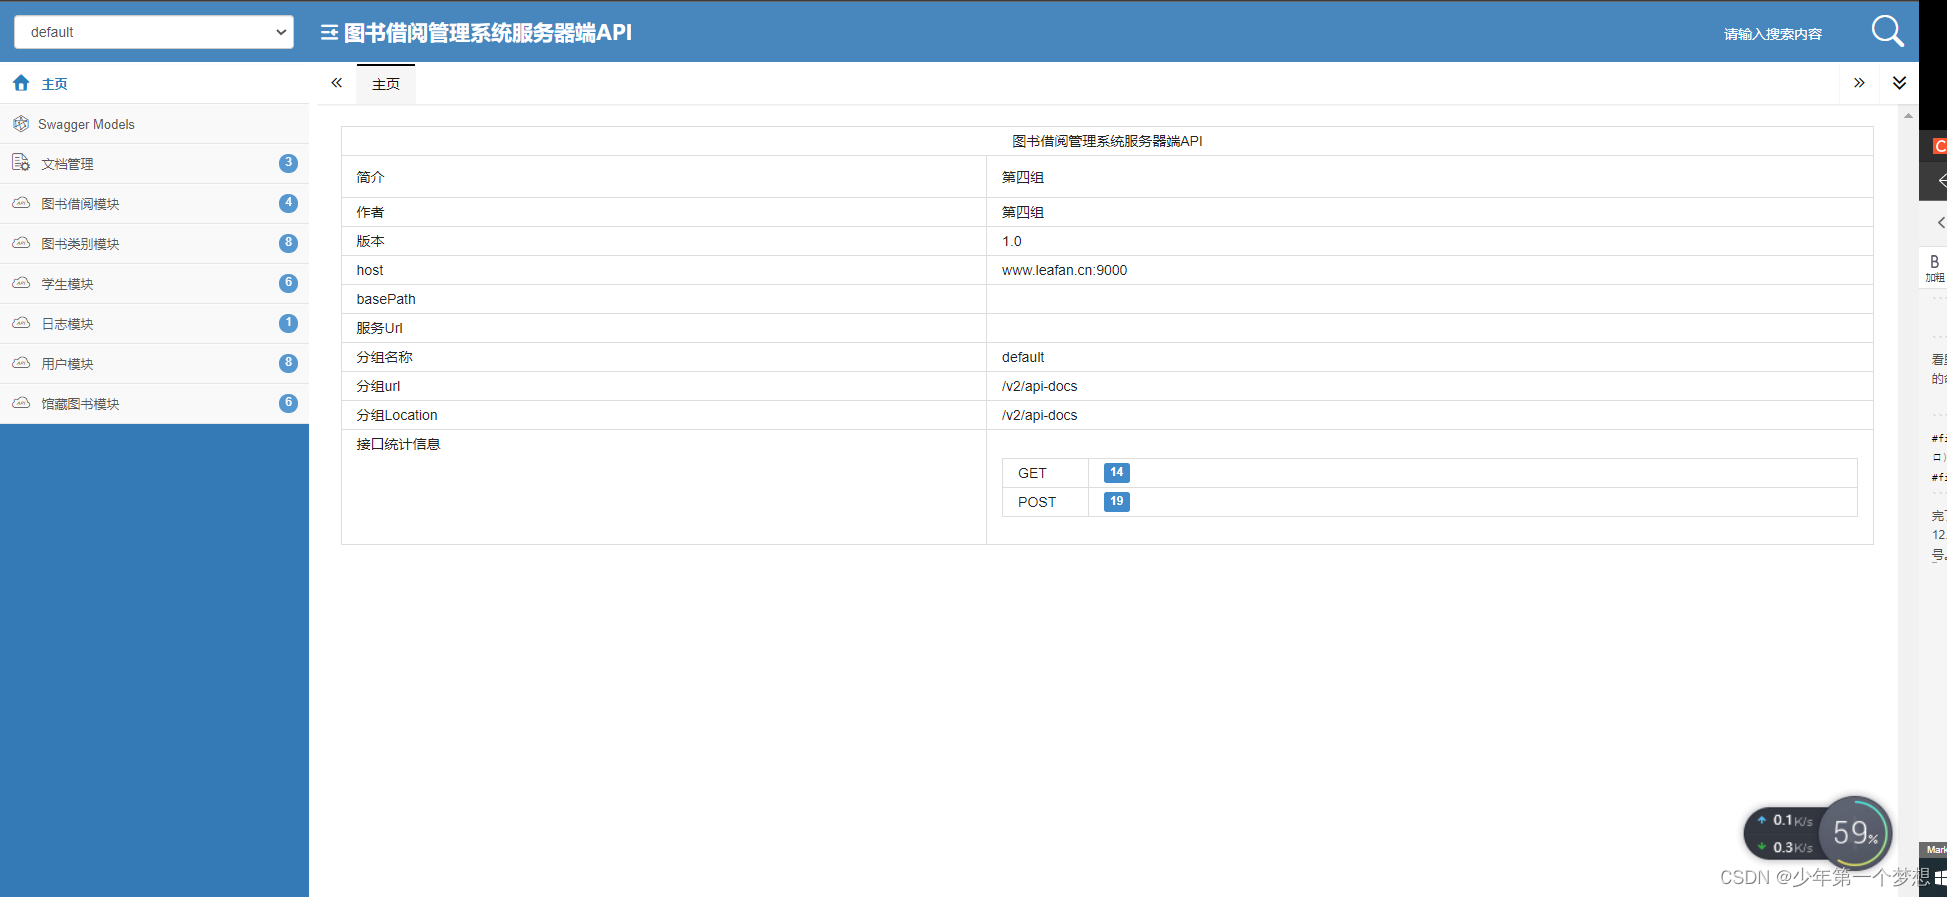Open 主页 in the sidebar

tap(154, 83)
